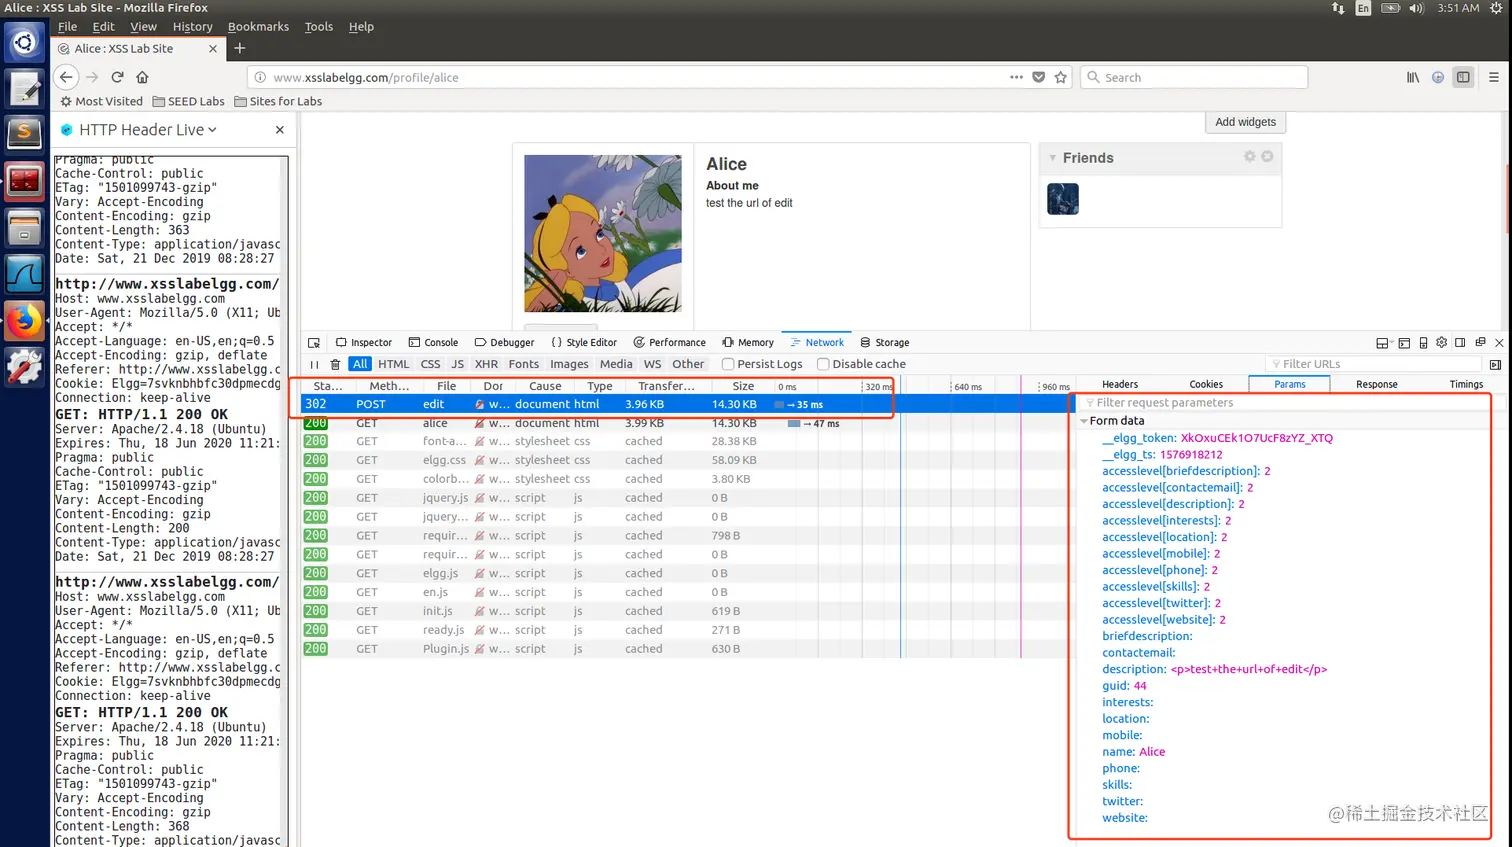
Task: Open the Most Visited bookmarks
Action: (x=101, y=101)
